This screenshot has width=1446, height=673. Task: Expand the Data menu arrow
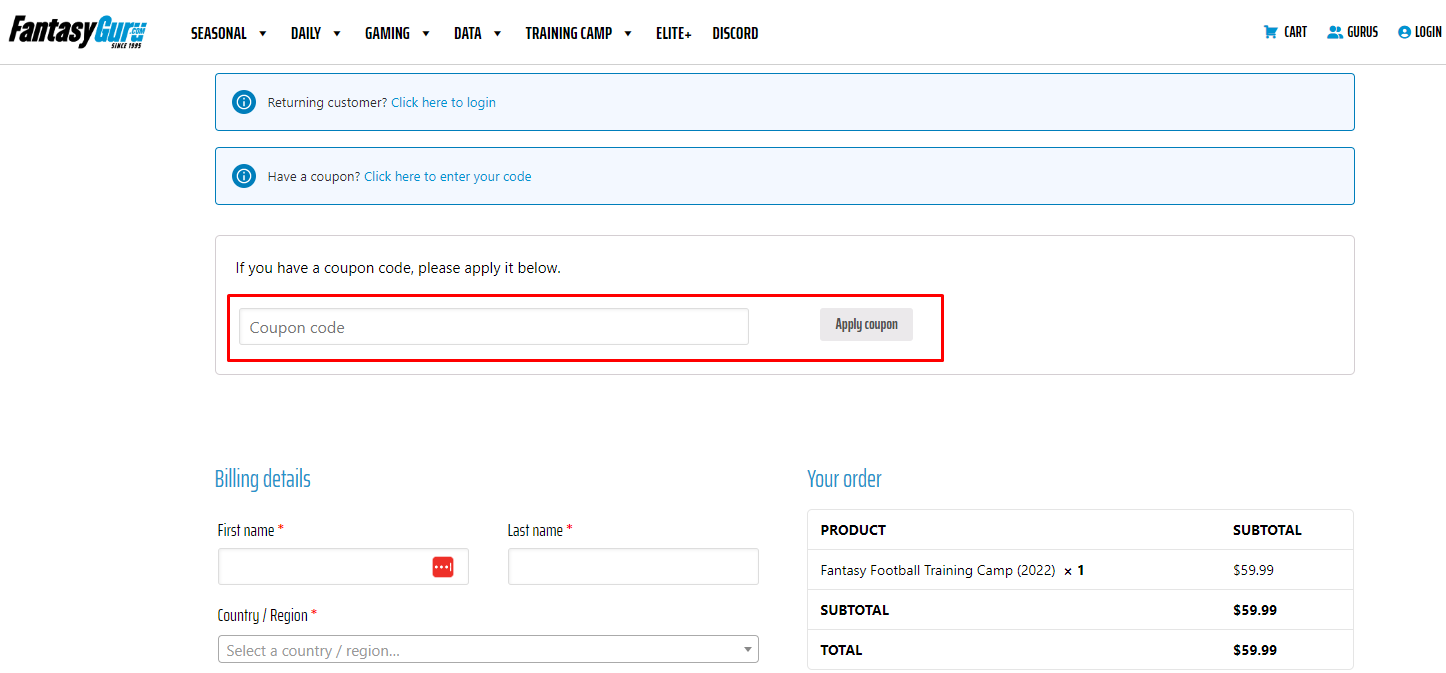coord(498,33)
